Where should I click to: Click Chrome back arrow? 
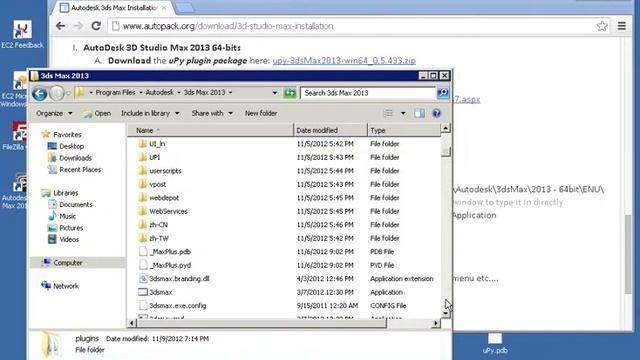coord(60,26)
